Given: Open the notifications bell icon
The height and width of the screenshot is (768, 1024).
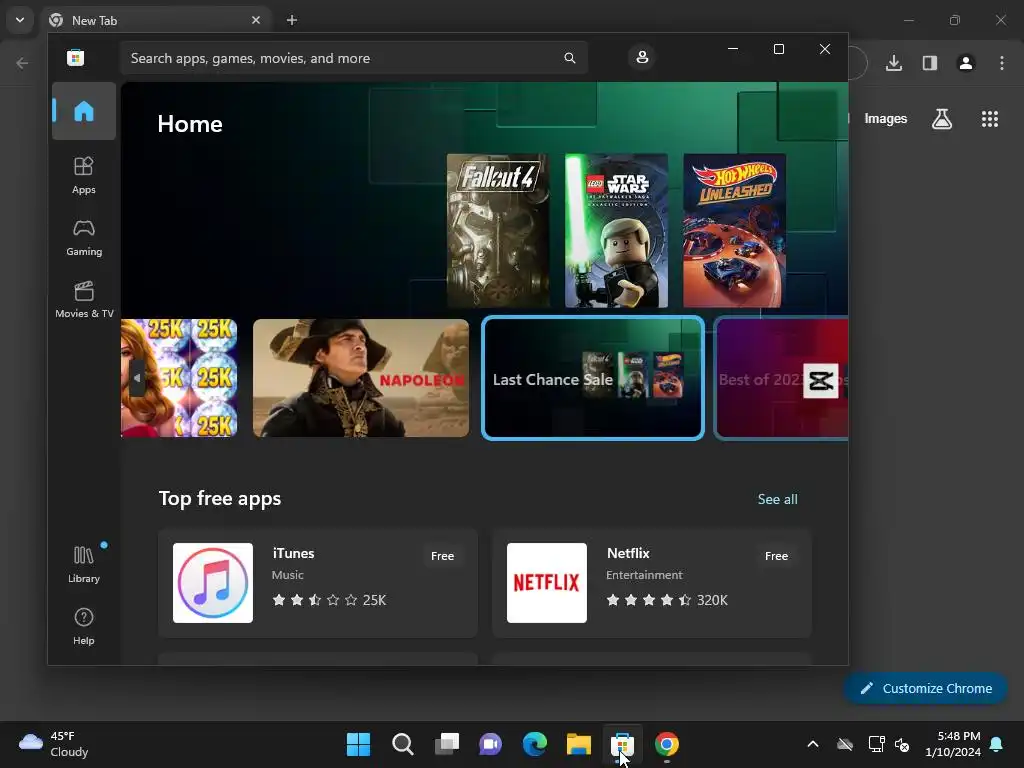Looking at the screenshot, I should [997, 744].
